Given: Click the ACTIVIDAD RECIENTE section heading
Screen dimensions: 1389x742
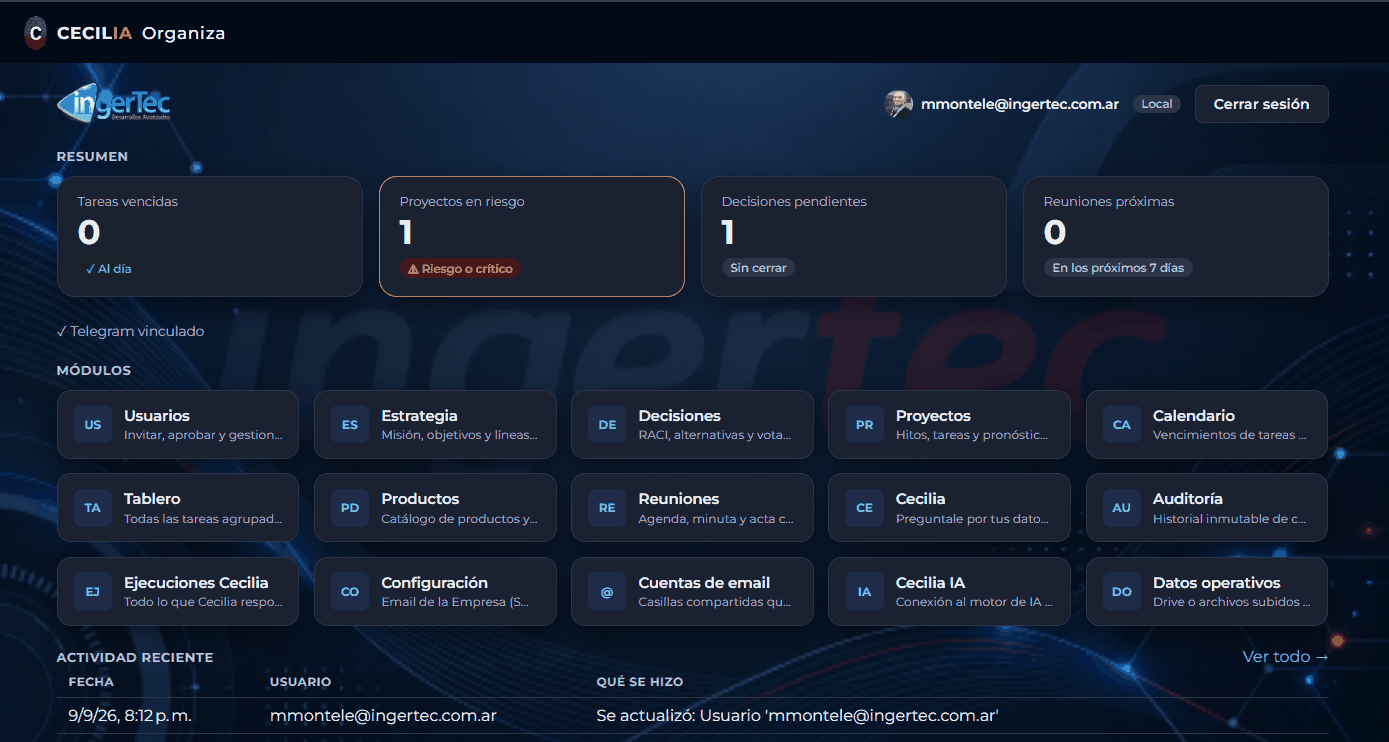Looking at the screenshot, I should click(x=135, y=657).
